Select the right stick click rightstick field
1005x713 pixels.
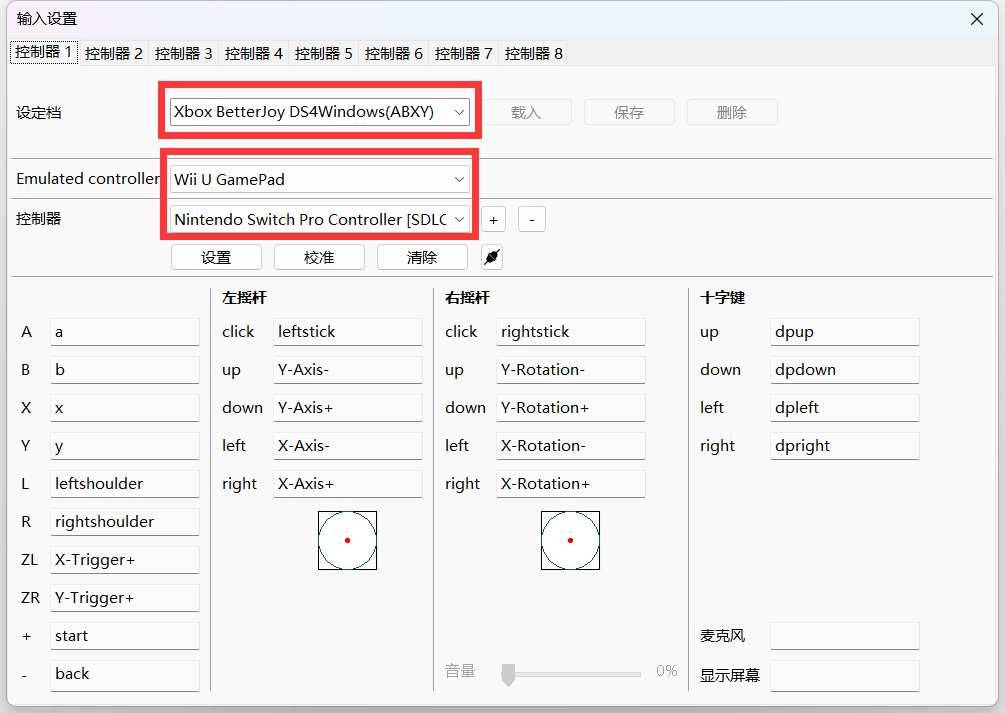pyautogui.click(x=571, y=332)
